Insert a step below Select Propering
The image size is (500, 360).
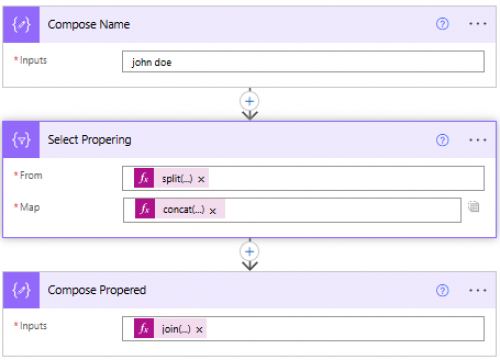(x=250, y=252)
